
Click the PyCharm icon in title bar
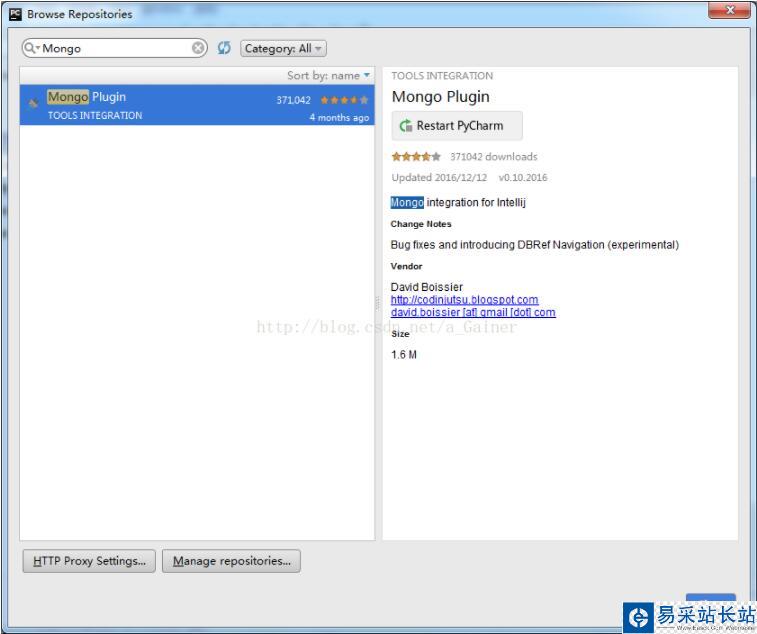click(x=15, y=14)
